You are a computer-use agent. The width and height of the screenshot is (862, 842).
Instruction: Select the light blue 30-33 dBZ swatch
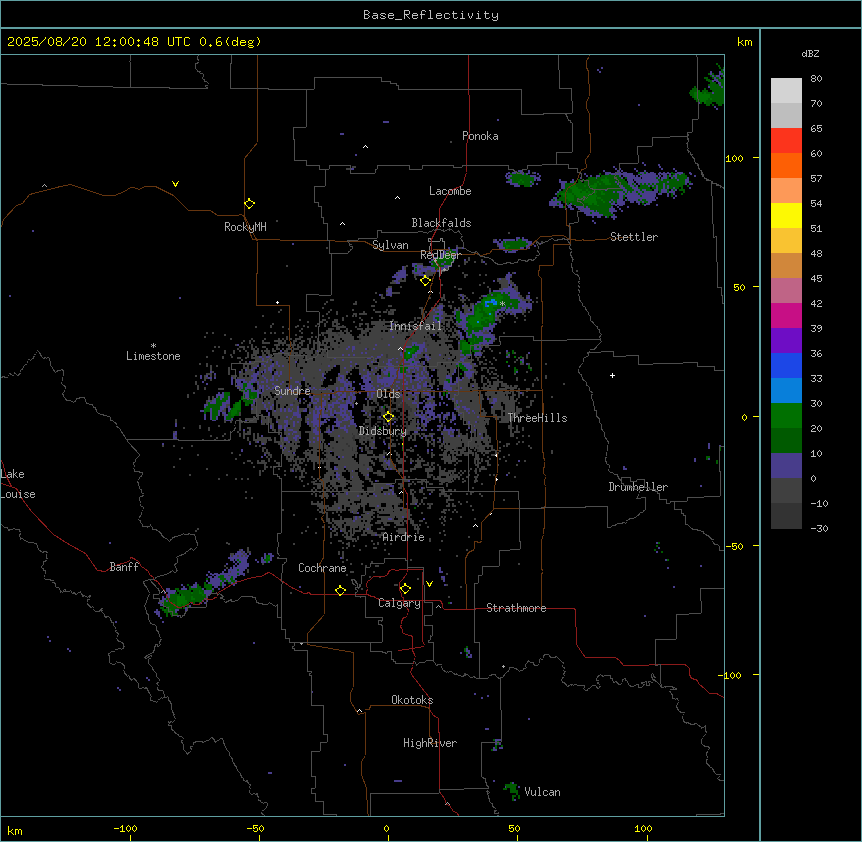(786, 391)
